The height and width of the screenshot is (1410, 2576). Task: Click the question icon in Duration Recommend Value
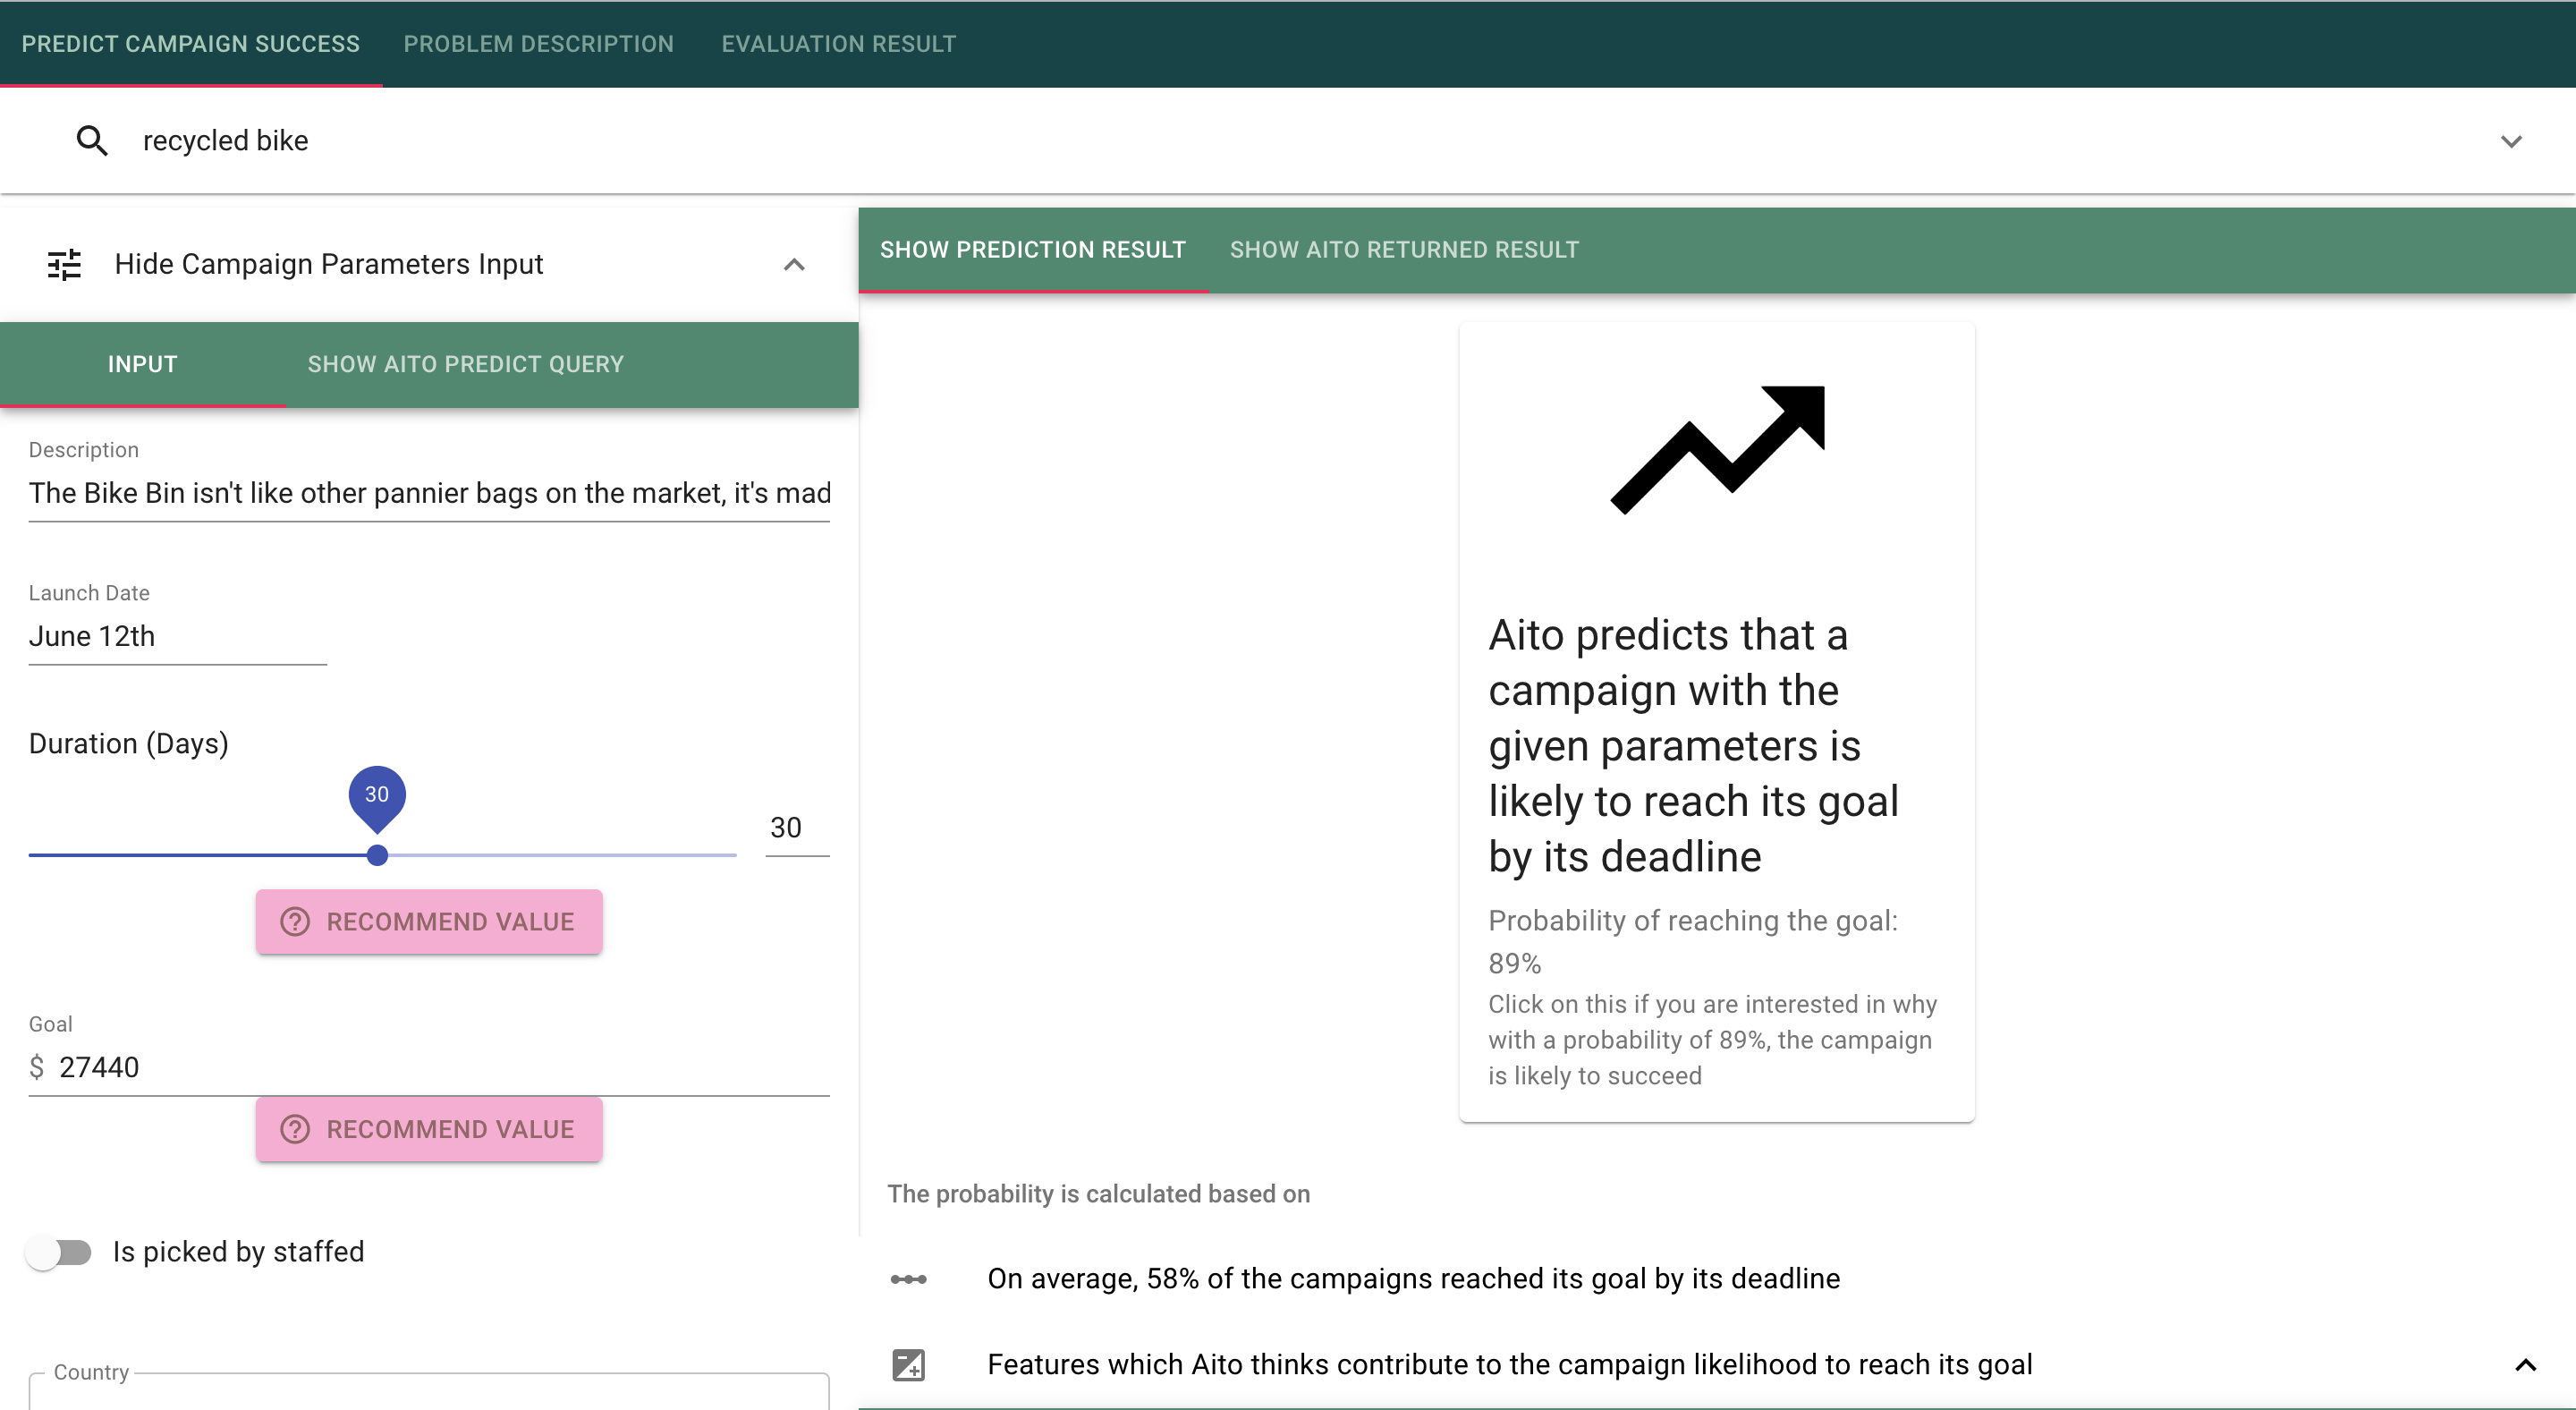(295, 922)
